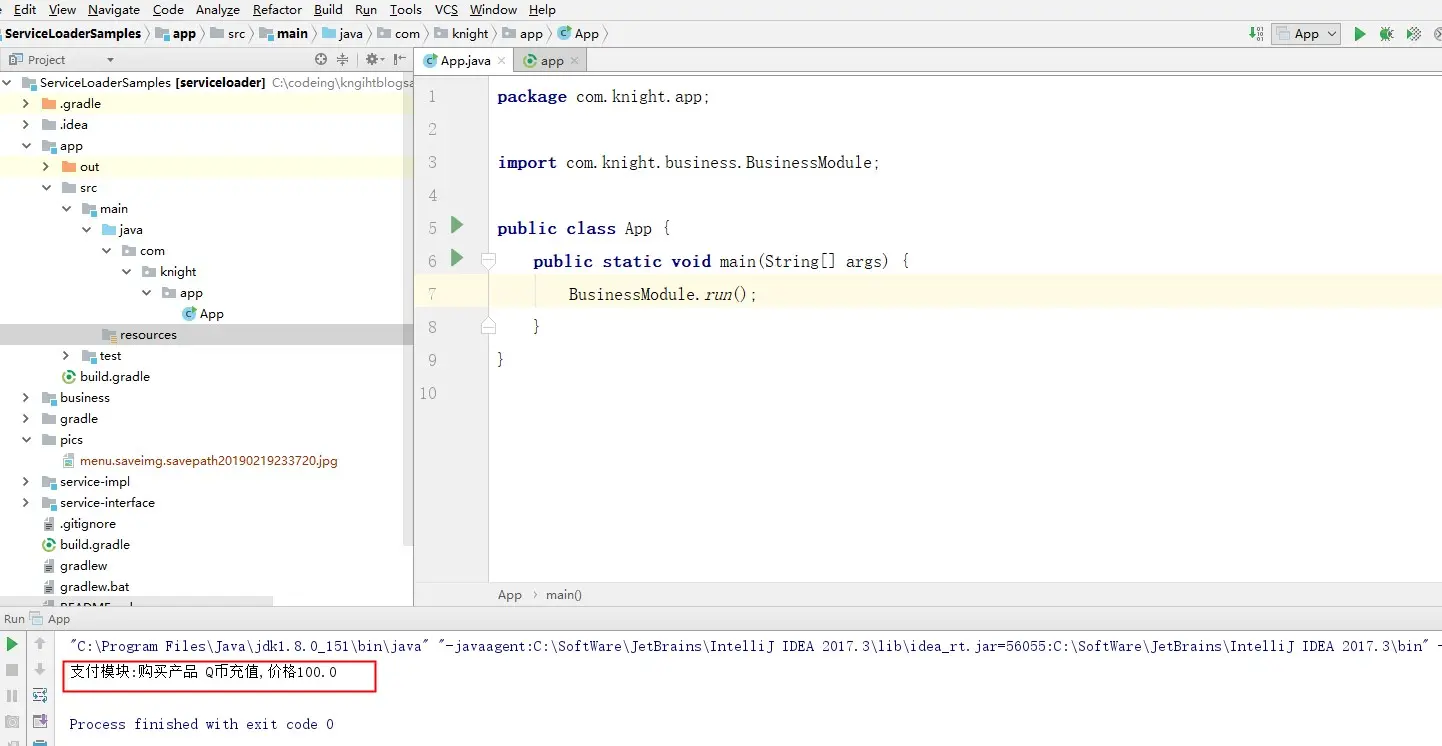Select App class in project tree

pyautogui.click(x=203, y=314)
